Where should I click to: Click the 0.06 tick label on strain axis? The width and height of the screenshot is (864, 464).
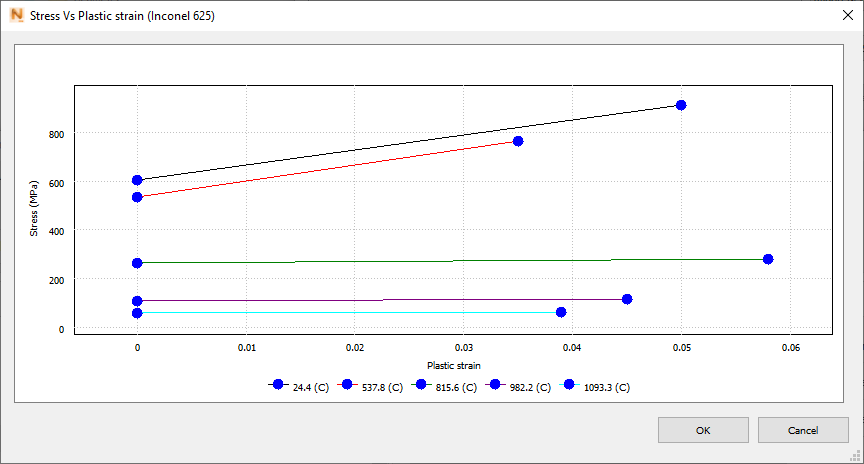click(791, 348)
